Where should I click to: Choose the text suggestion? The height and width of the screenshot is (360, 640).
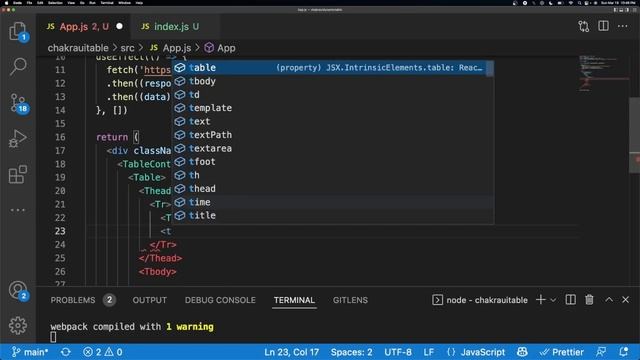click(x=330, y=122)
